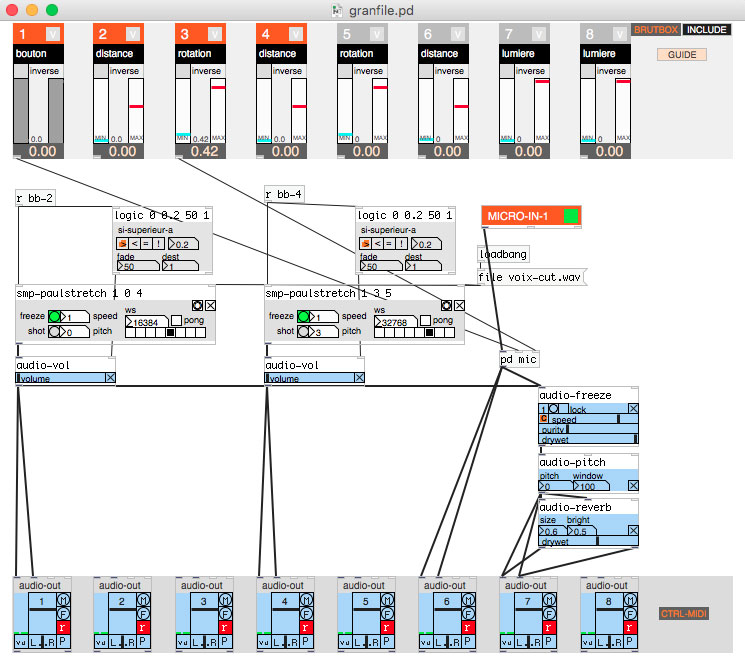Open the V dropdown on sensor 4
This screenshot has height=668, width=745.
[x=296, y=34]
